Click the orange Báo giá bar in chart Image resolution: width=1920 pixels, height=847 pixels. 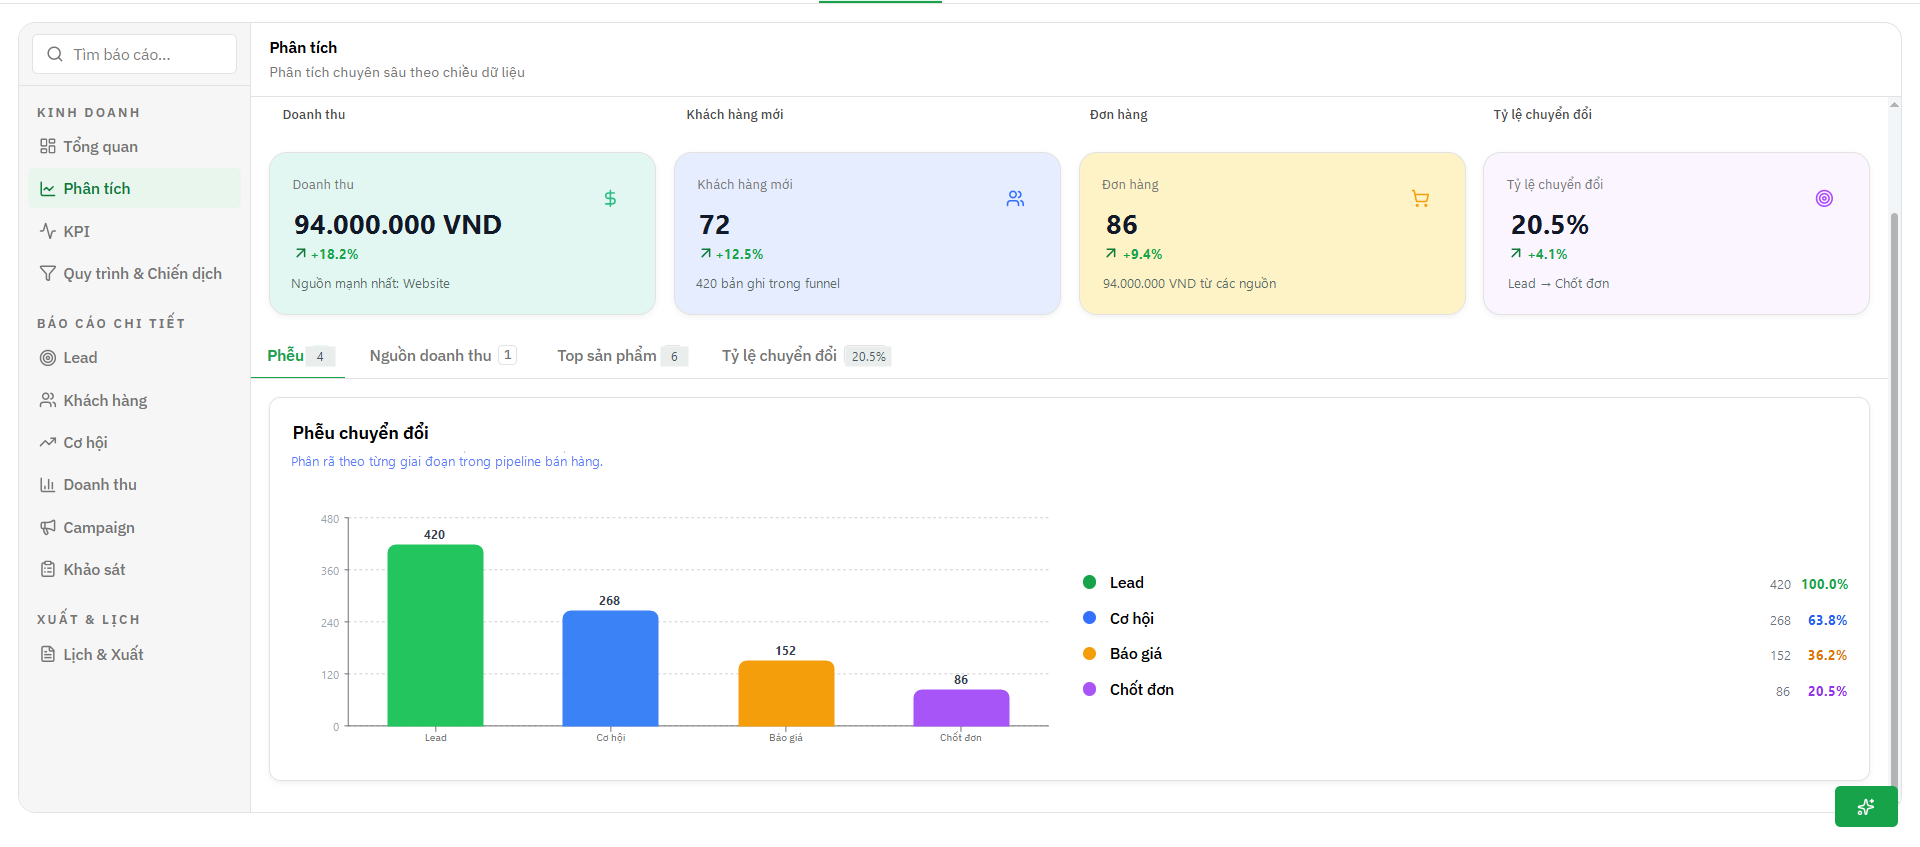[x=786, y=693]
